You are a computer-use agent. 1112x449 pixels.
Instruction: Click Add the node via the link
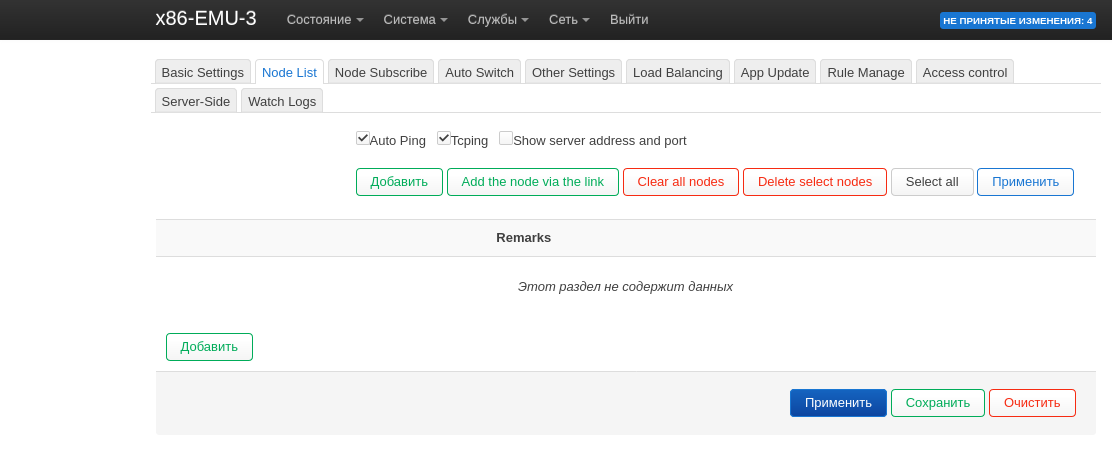click(533, 182)
